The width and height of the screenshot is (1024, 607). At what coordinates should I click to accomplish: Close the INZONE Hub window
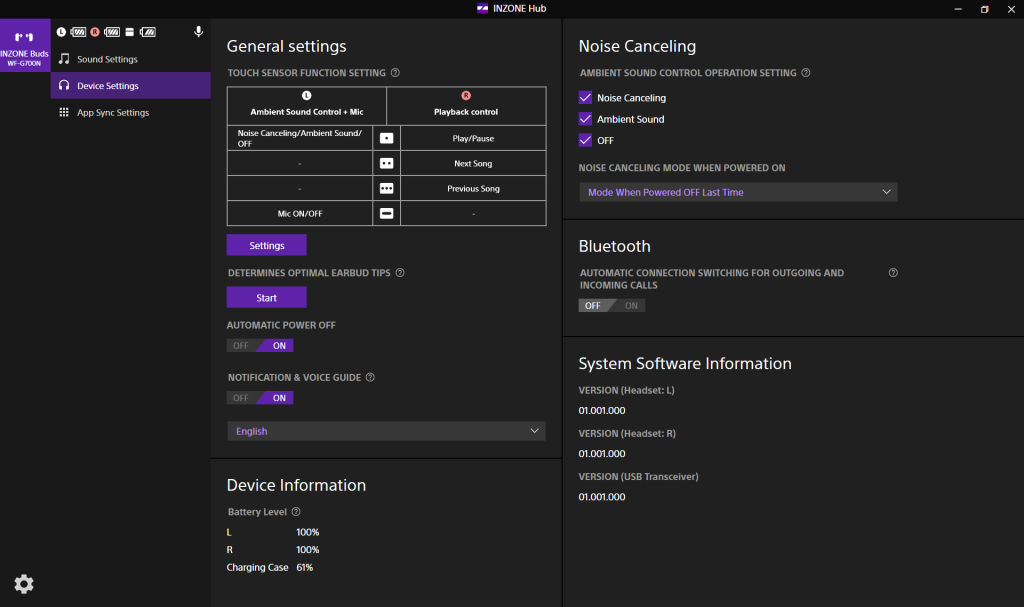pyautogui.click(x=1011, y=9)
